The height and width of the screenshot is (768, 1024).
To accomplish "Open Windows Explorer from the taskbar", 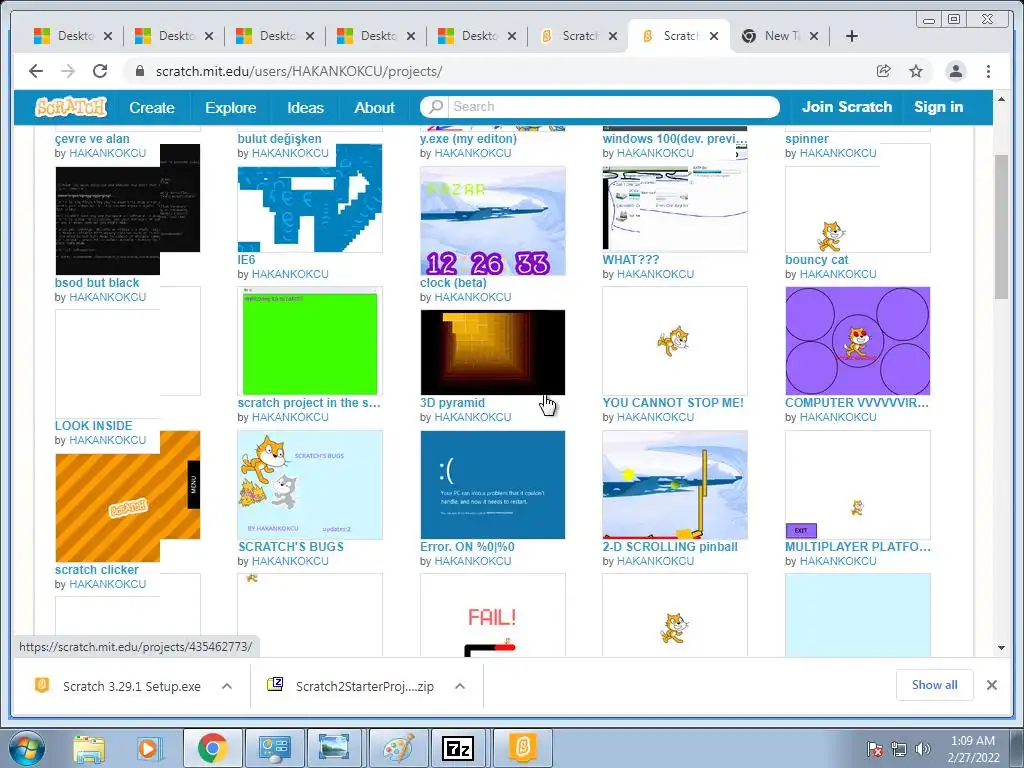I will click(x=89, y=748).
